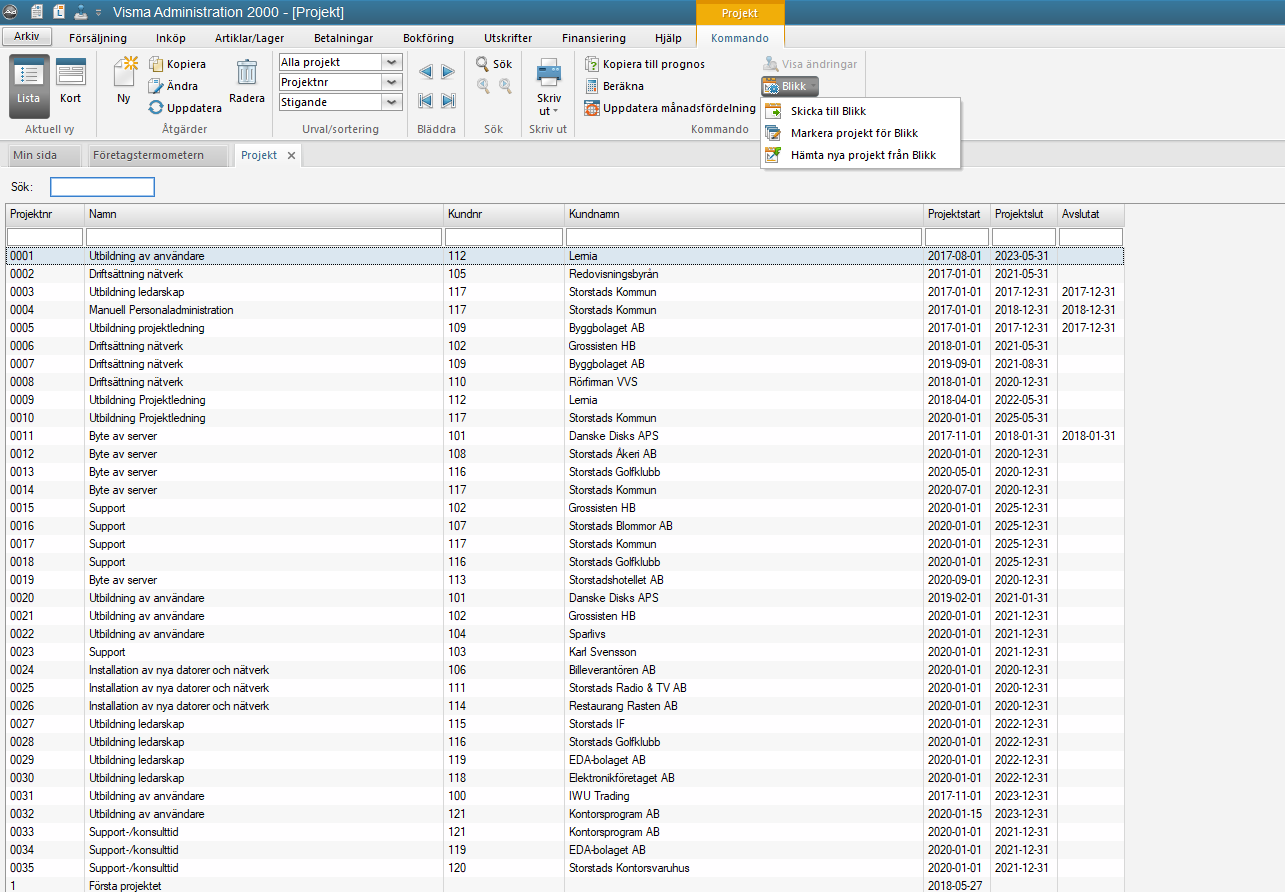
Task: Click the Beräkna command
Action: 614,86
